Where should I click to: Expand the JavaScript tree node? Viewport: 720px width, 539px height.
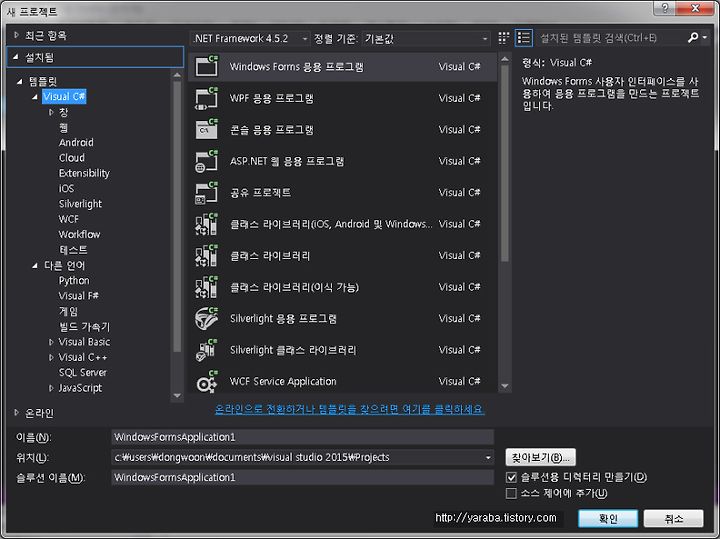point(51,388)
